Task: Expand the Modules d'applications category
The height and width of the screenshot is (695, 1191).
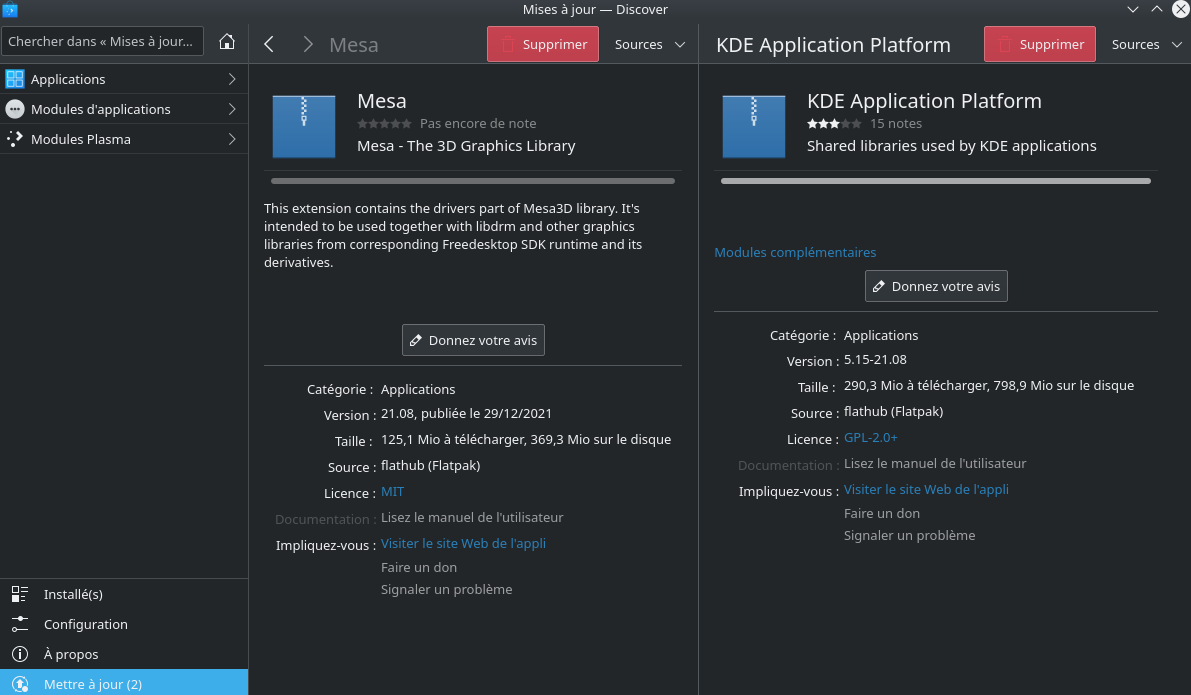Action: point(123,109)
